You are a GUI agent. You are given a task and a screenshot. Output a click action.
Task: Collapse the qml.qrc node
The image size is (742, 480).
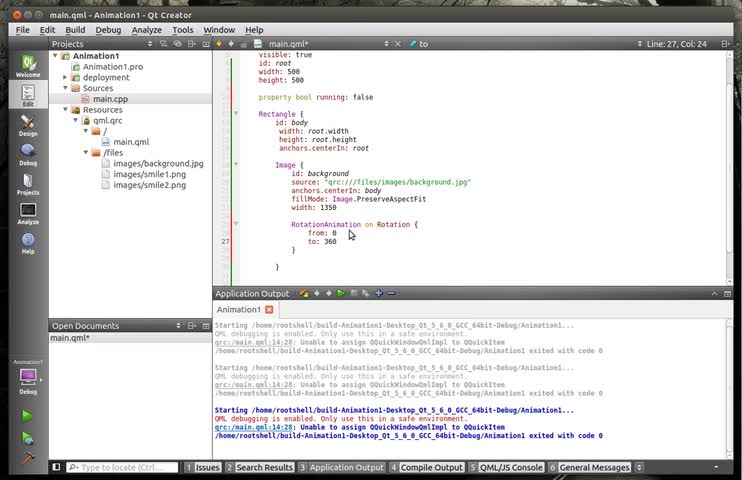[x=76, y=120]
